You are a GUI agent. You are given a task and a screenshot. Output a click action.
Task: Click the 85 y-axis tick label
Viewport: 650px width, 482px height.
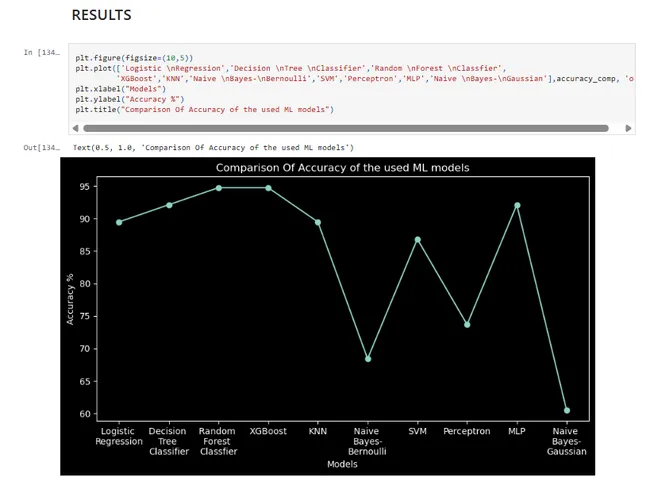coord(85,252)
